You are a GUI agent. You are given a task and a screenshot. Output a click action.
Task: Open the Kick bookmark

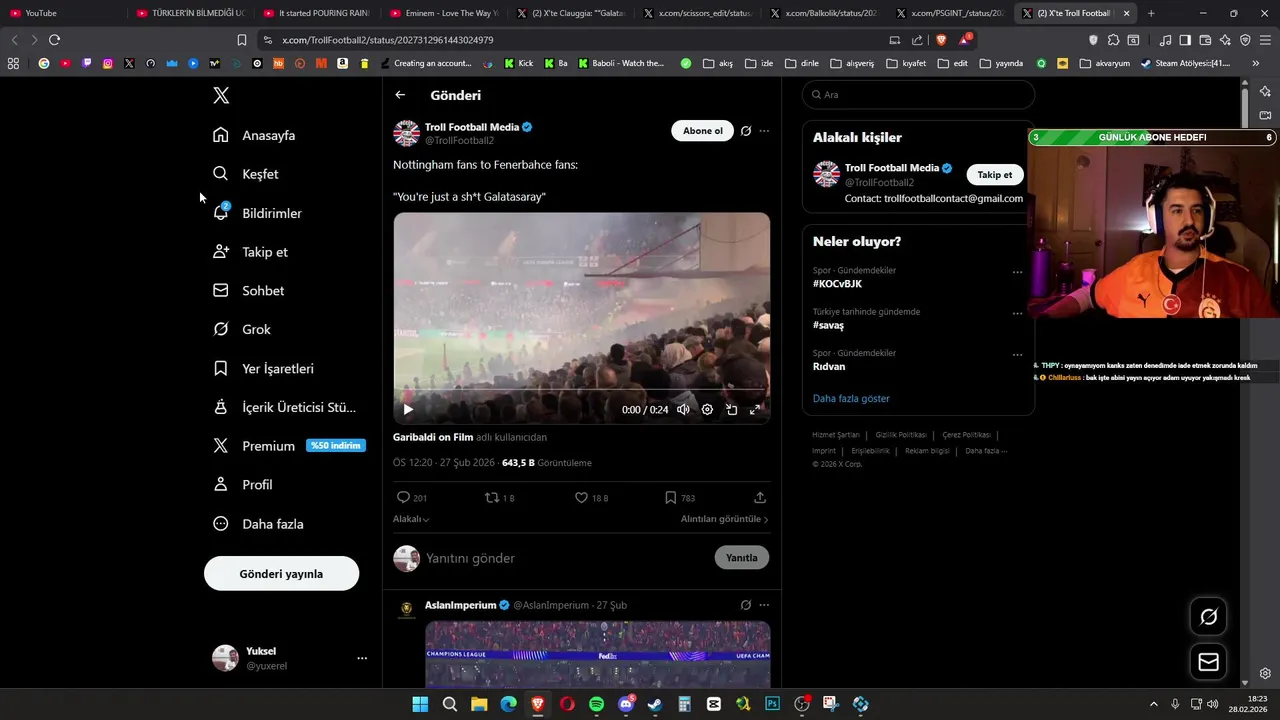518,63
